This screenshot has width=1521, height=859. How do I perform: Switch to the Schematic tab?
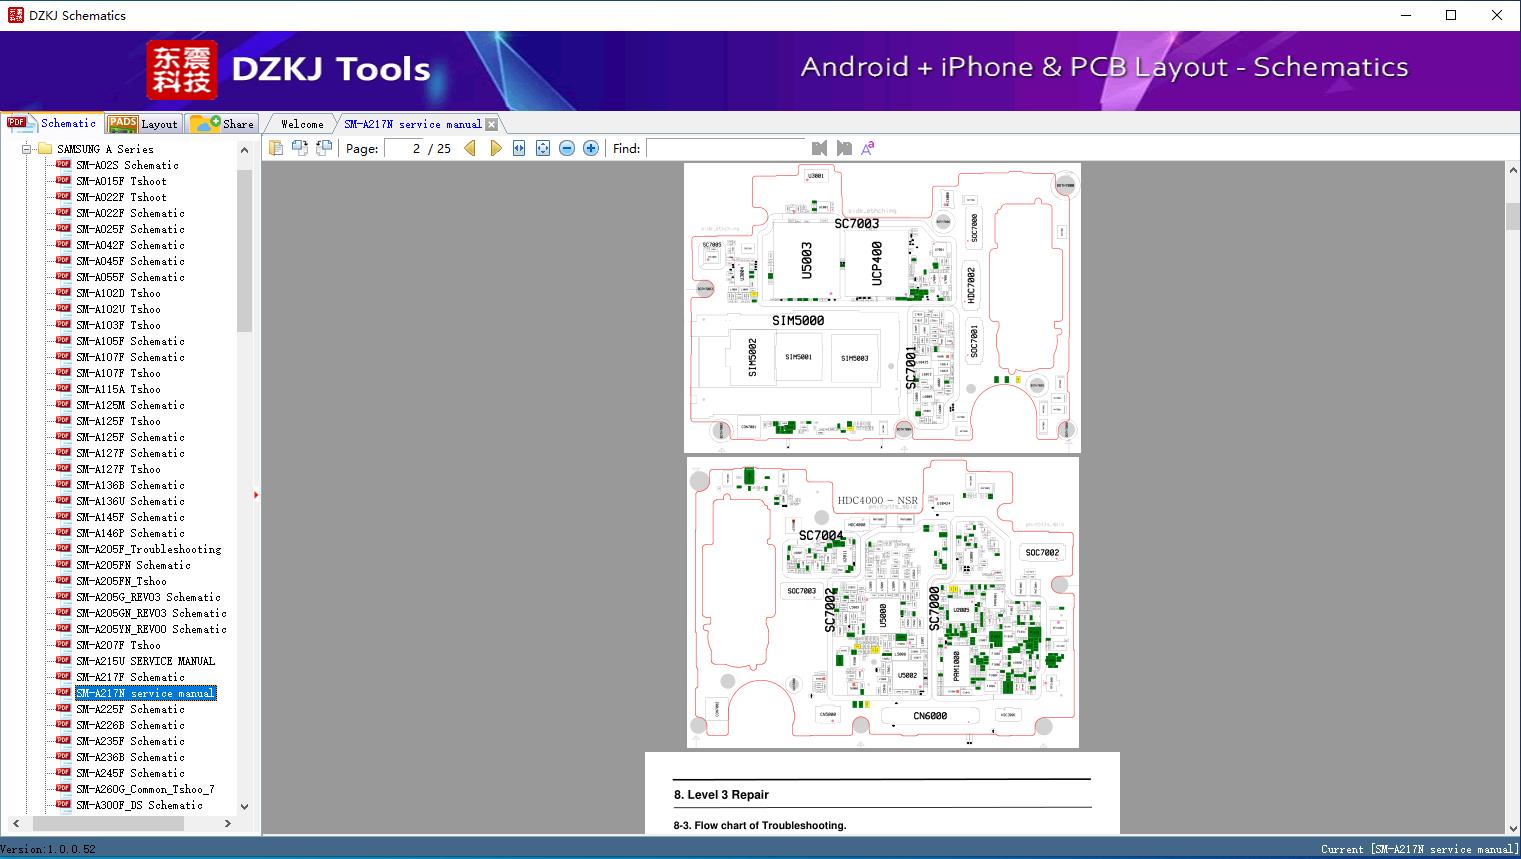[x=52, y=123]
